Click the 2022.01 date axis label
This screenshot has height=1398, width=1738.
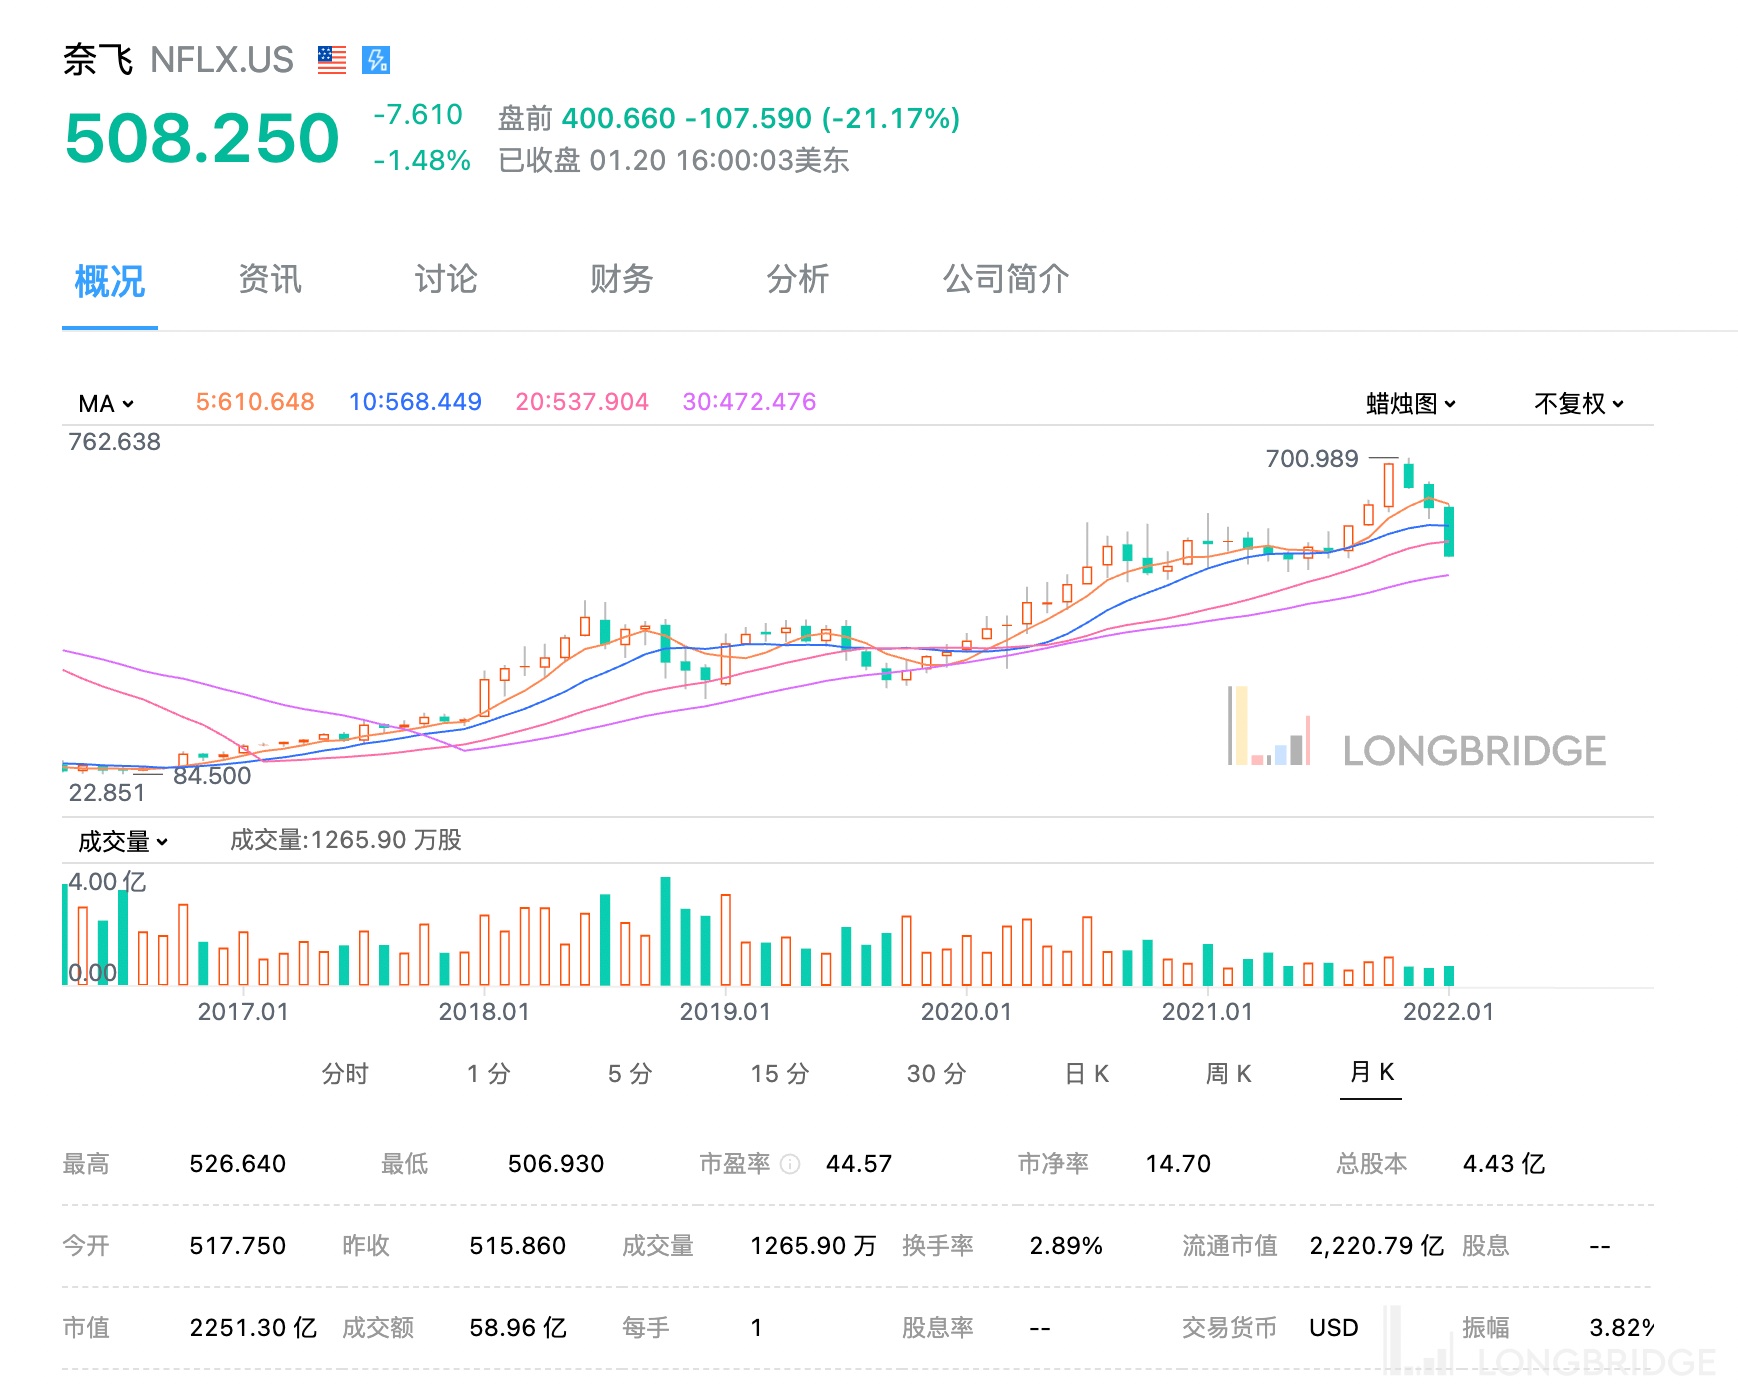click(1448, 1012)
